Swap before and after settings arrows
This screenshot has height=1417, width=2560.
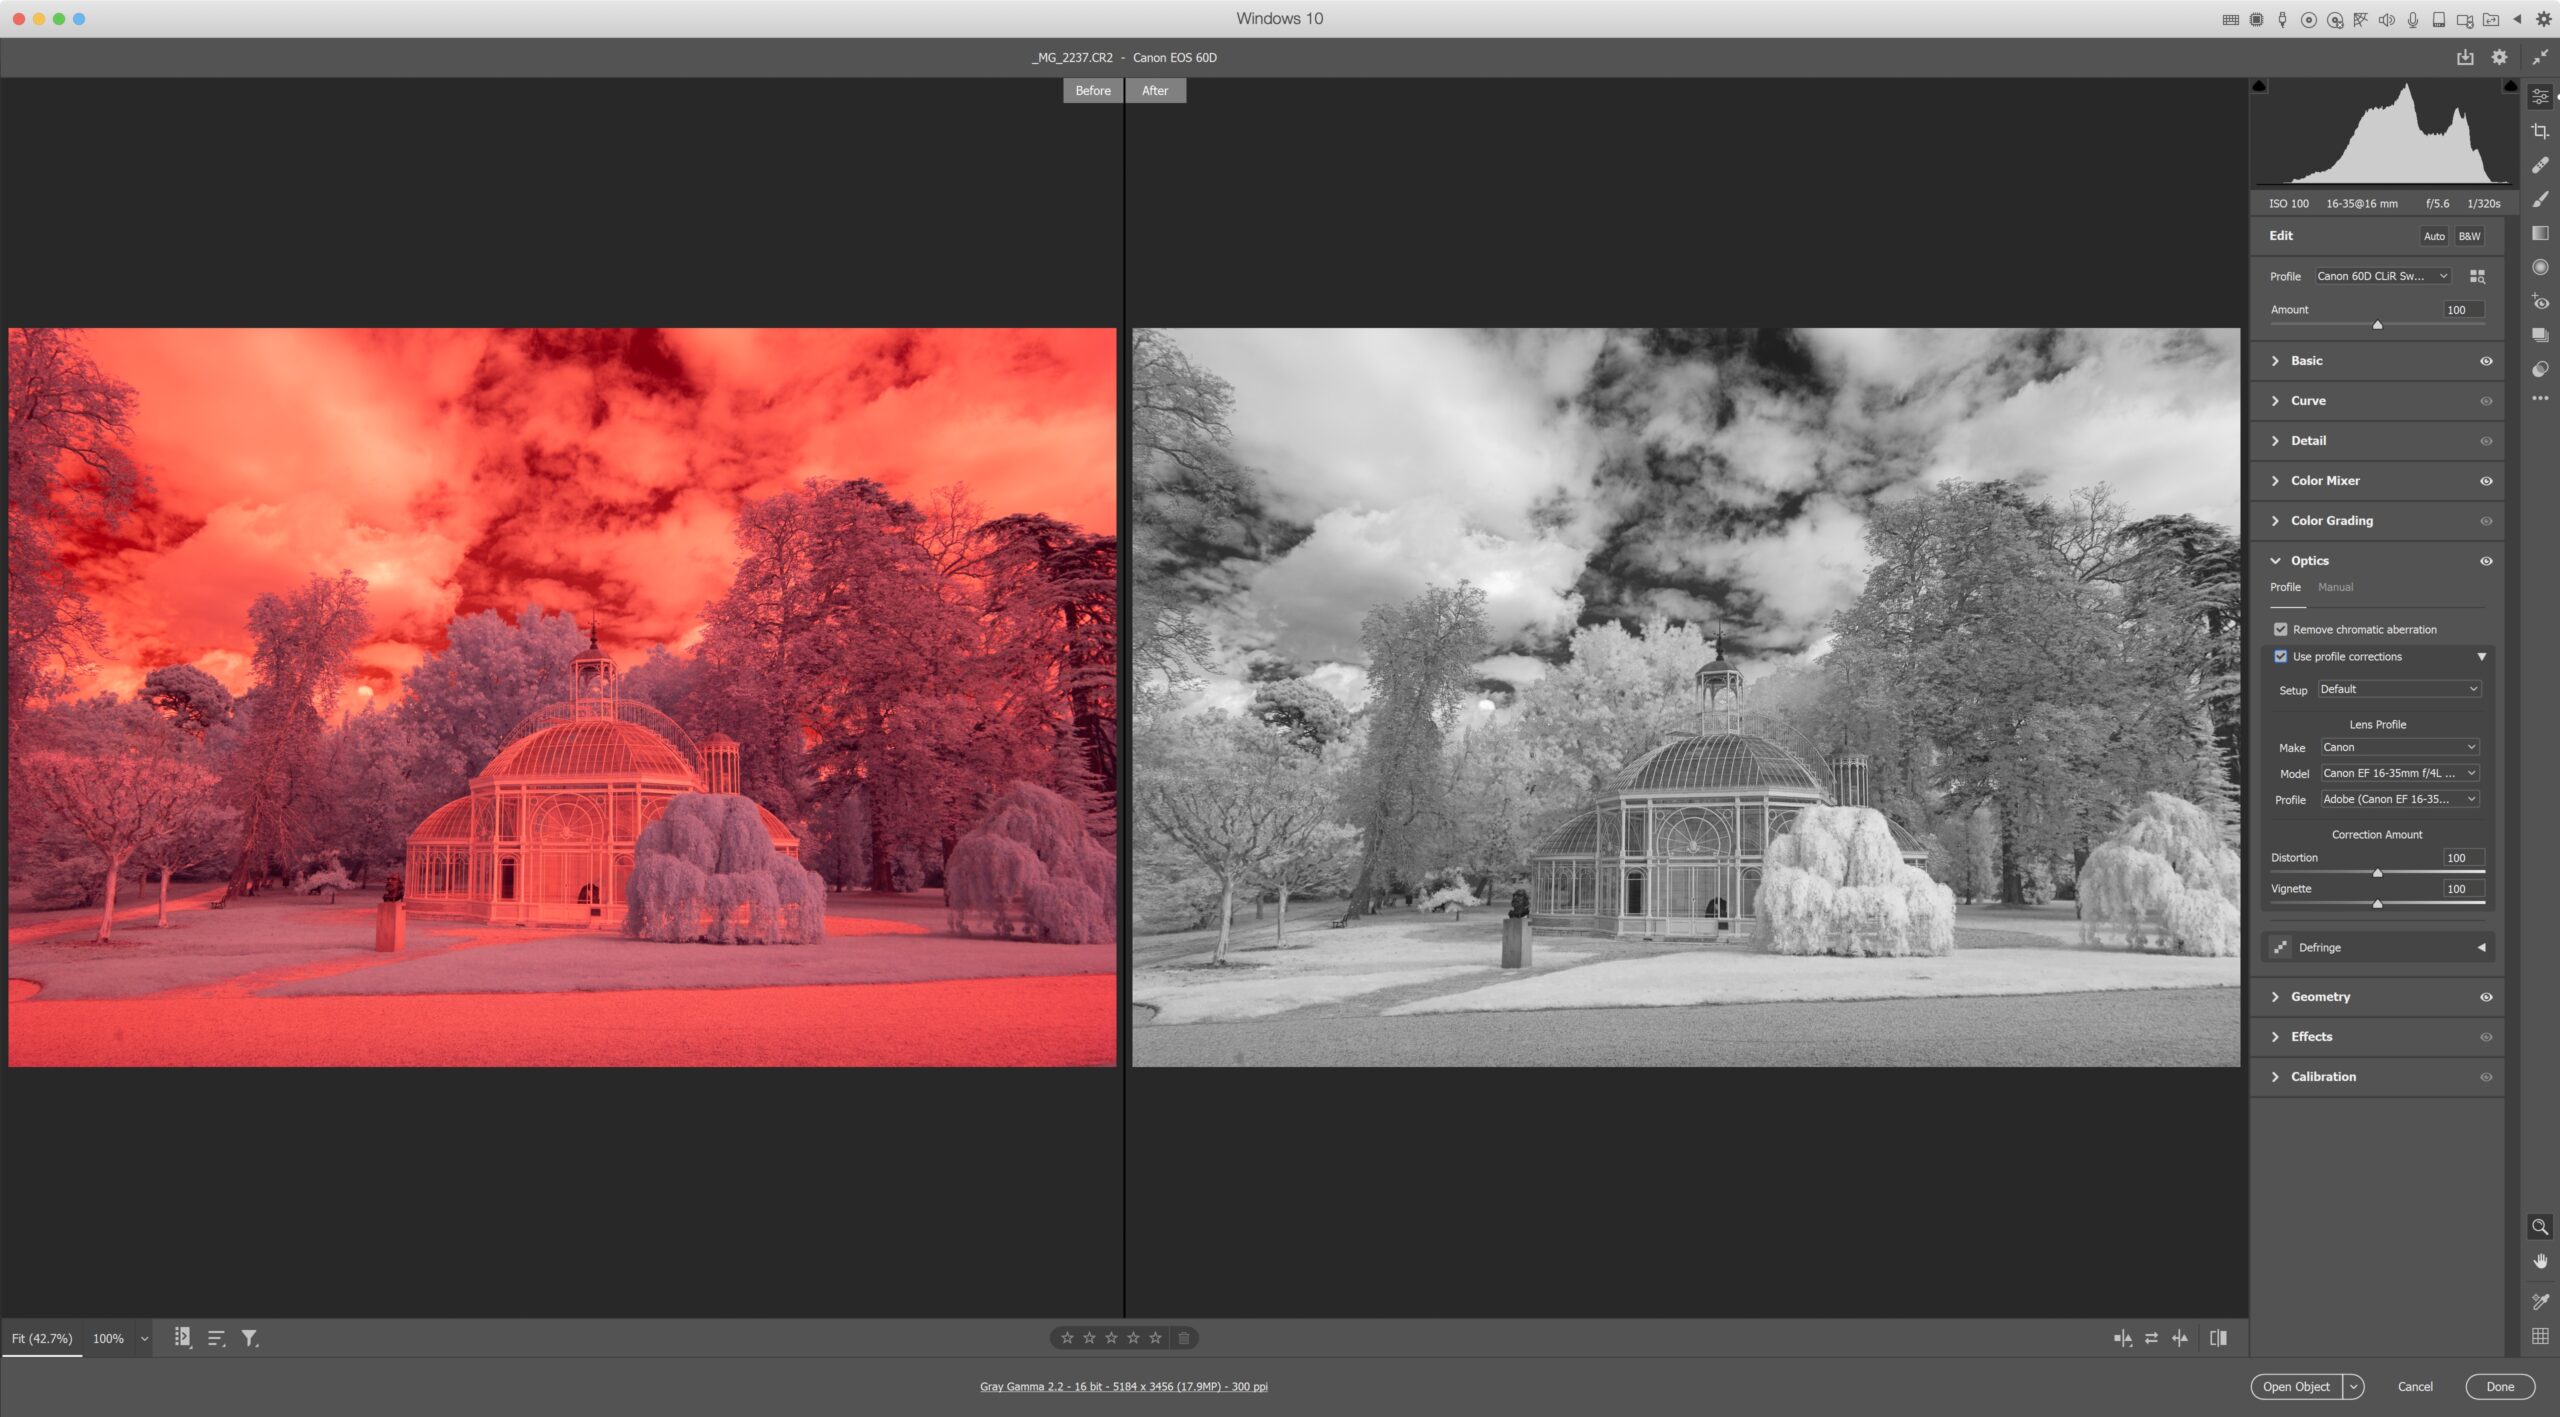2151,1338
